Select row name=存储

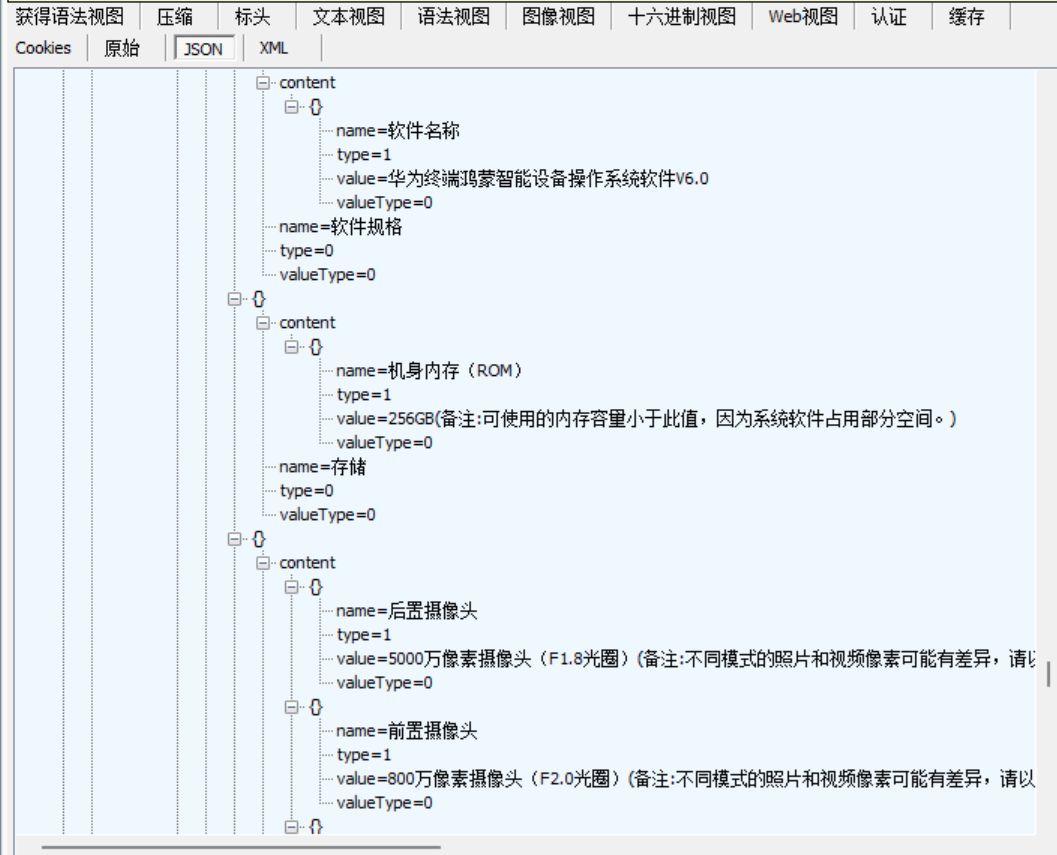[322, 467]
